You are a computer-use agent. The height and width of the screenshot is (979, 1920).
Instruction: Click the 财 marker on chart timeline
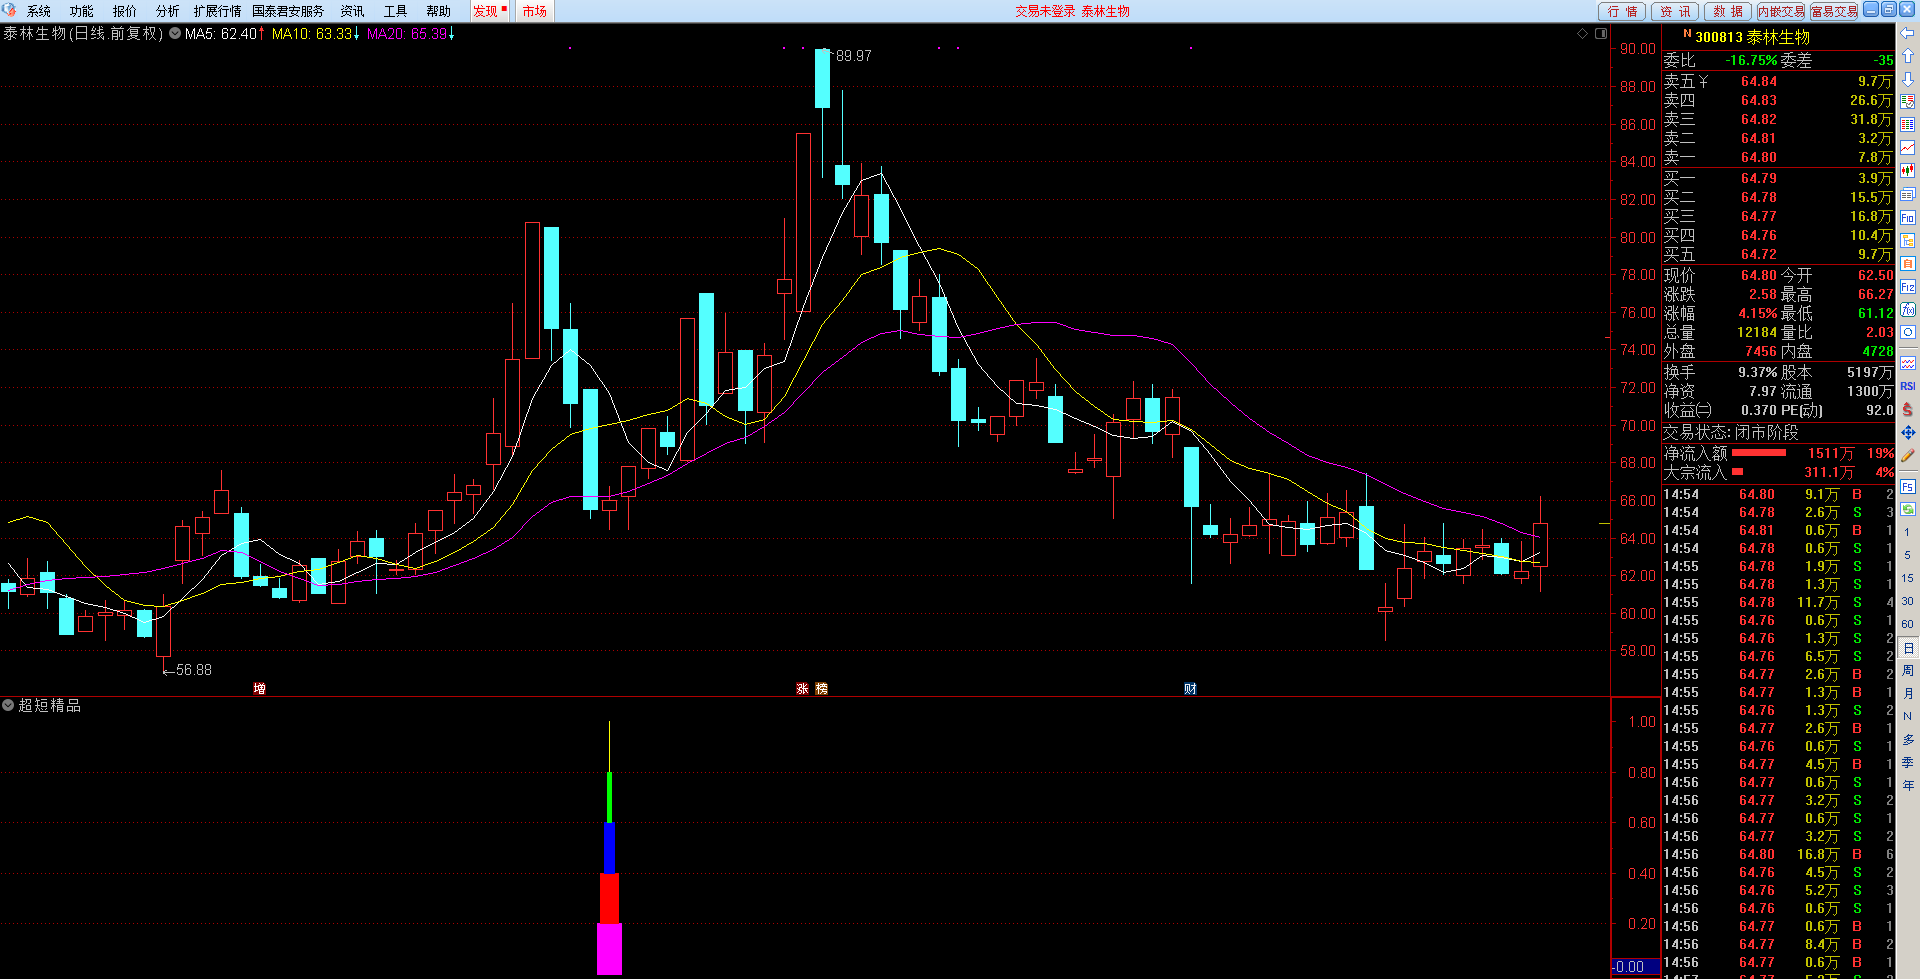1190,688
